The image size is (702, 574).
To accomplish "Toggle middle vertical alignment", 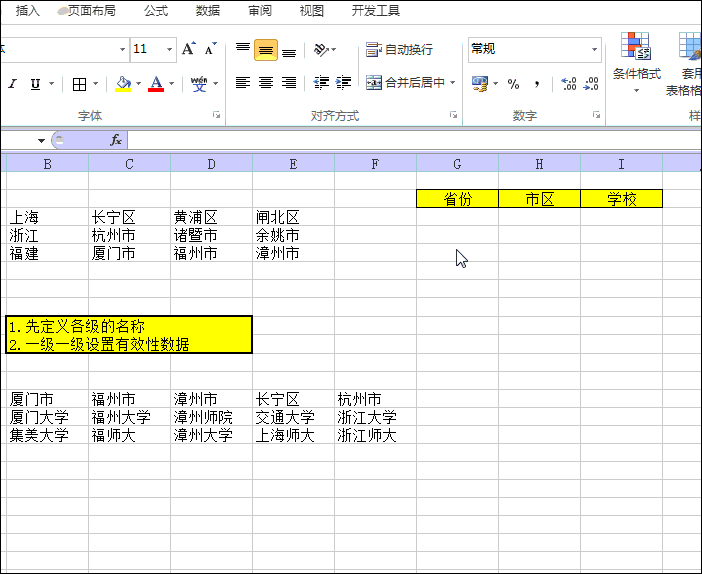I will coord(266,50).
